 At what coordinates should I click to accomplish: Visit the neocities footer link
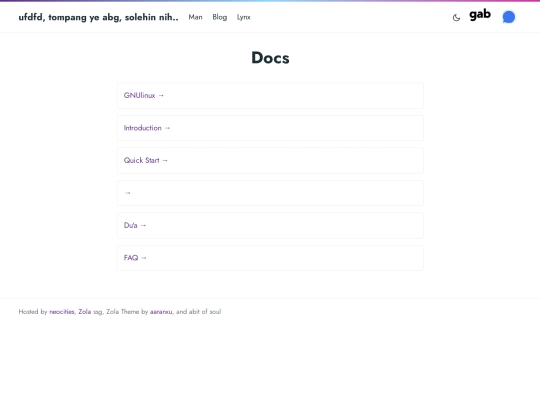point(62,312)
